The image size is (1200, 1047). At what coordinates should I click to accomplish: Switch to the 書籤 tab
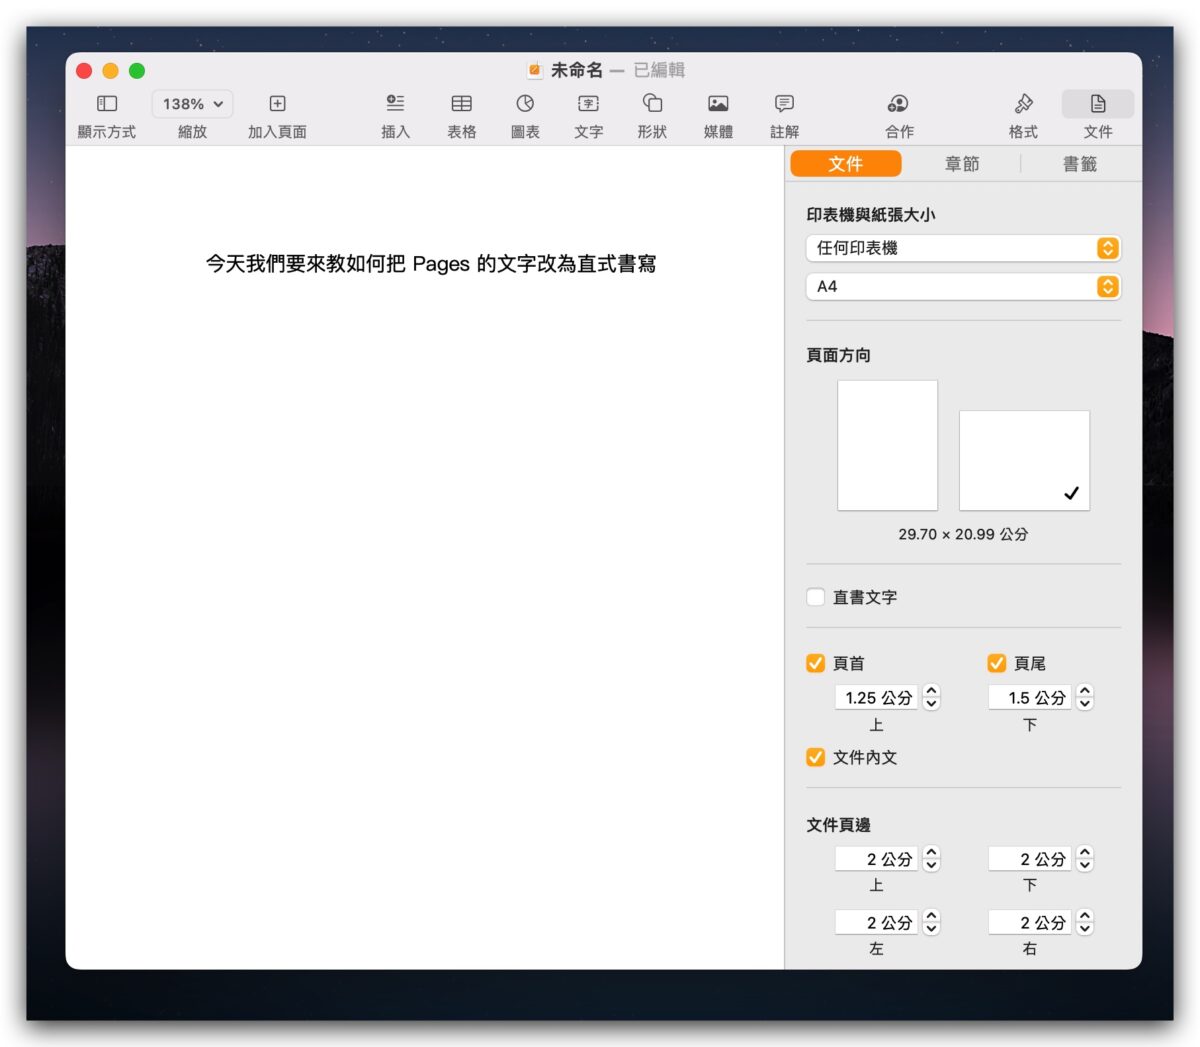coord(1080,164)
